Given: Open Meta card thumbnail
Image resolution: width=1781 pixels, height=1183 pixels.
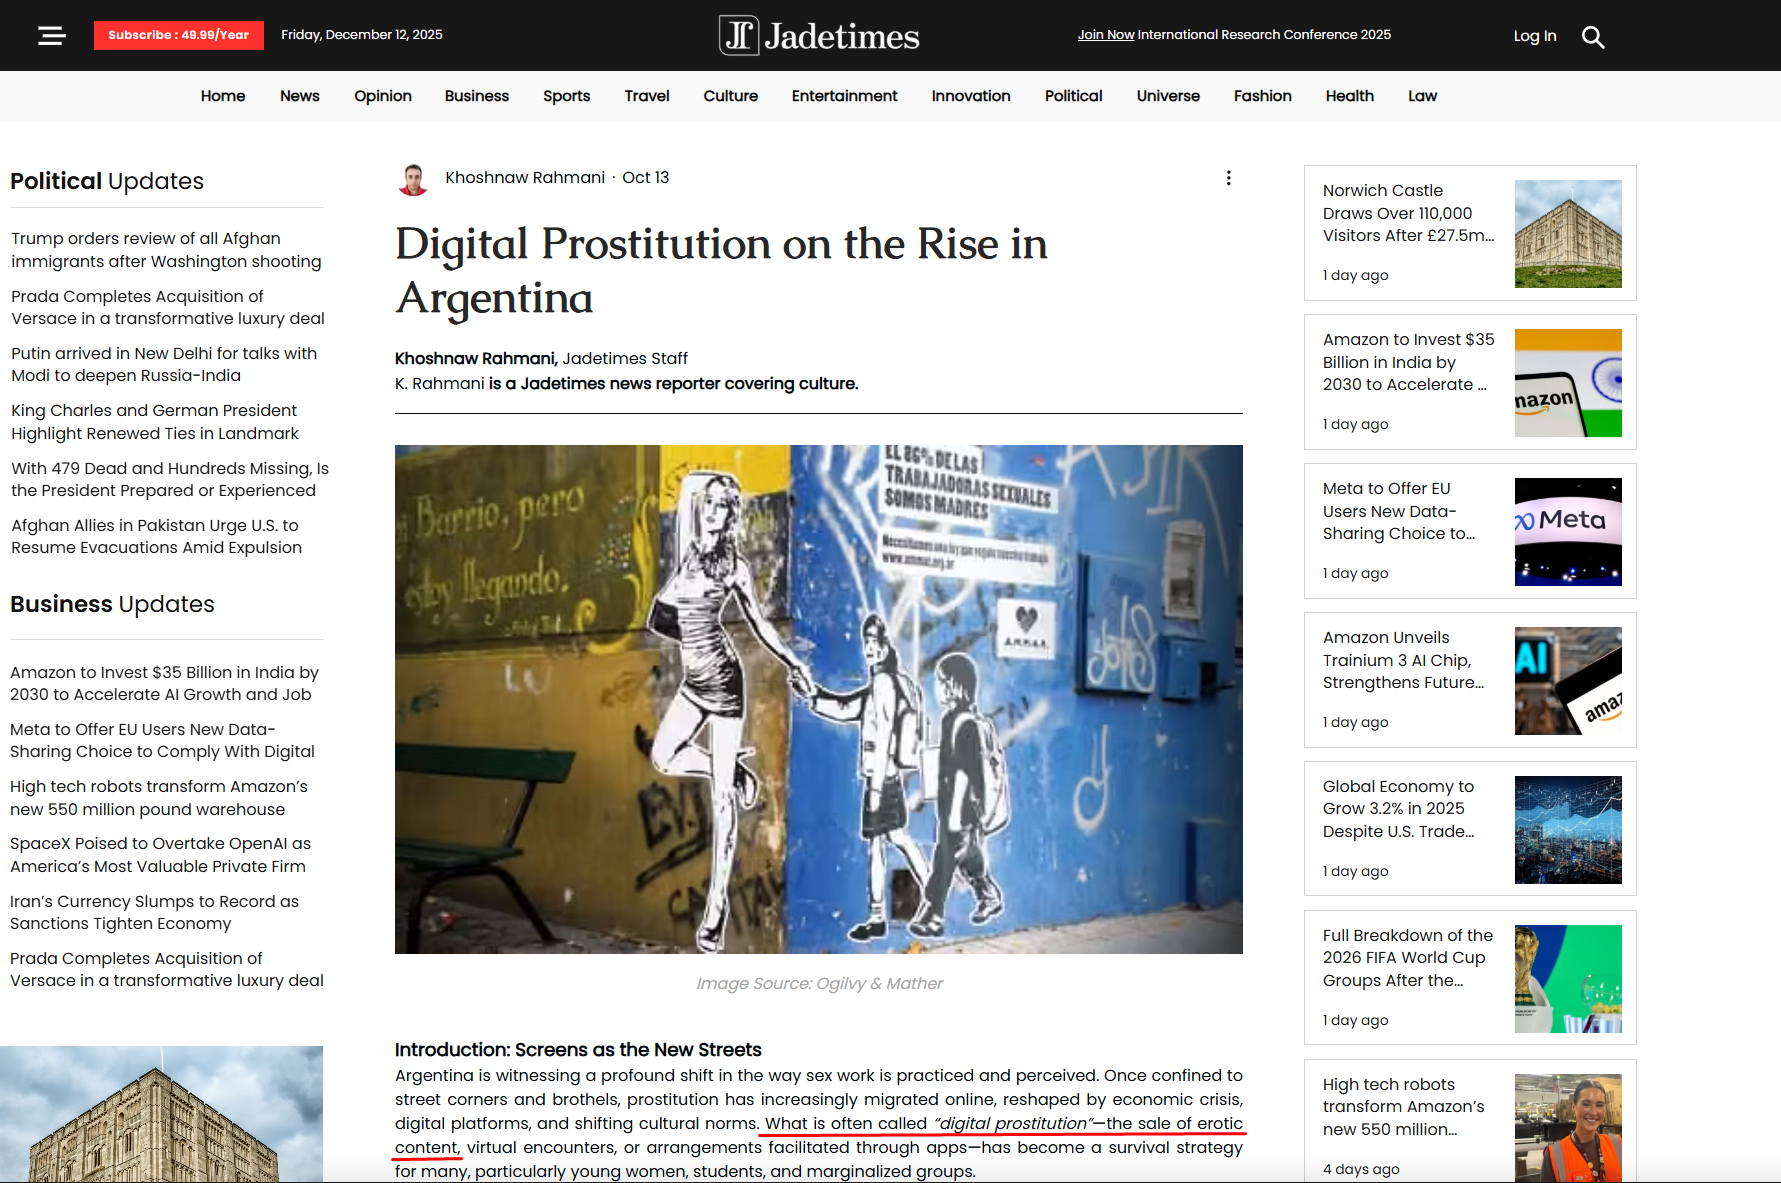Looking at the screenshot, I should [x=1568, y=532].
